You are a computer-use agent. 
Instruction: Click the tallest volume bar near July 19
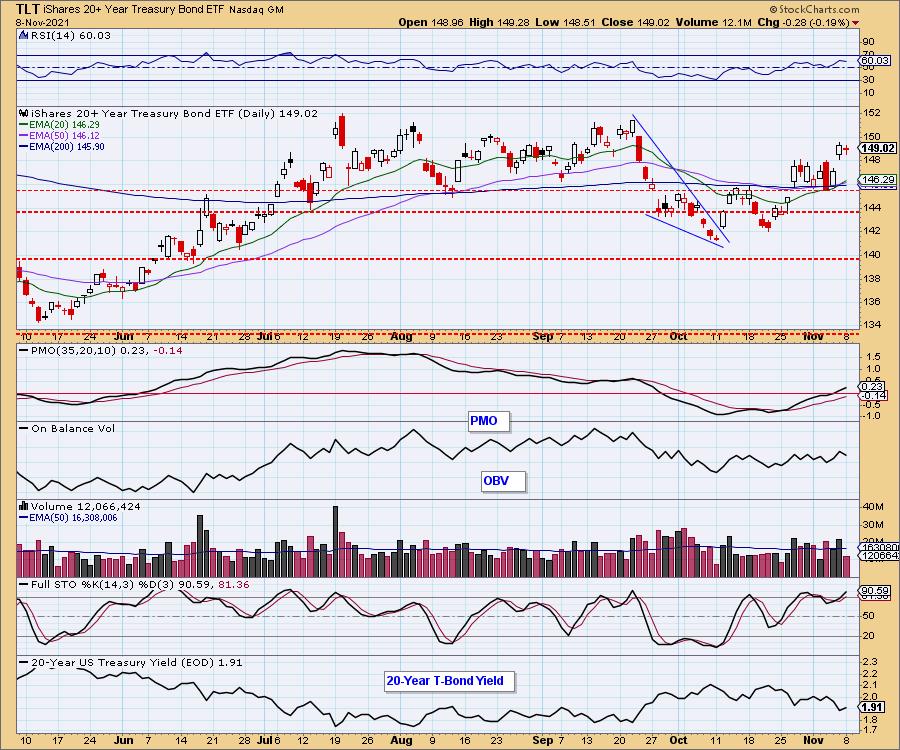point(335,541)
